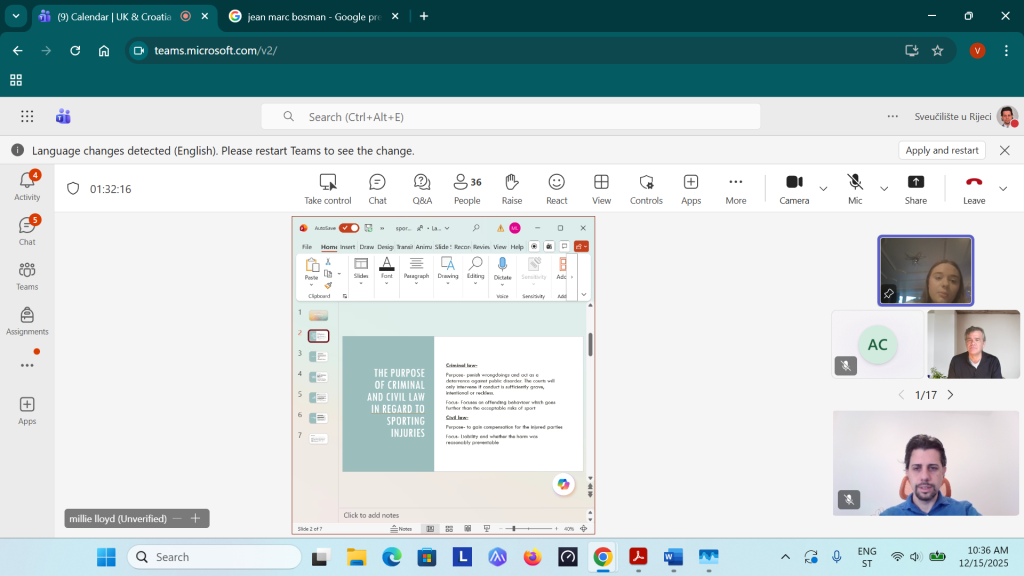Expand the Mic options arrow
The height and width of the screenshot is (576, 1024).
884,188
